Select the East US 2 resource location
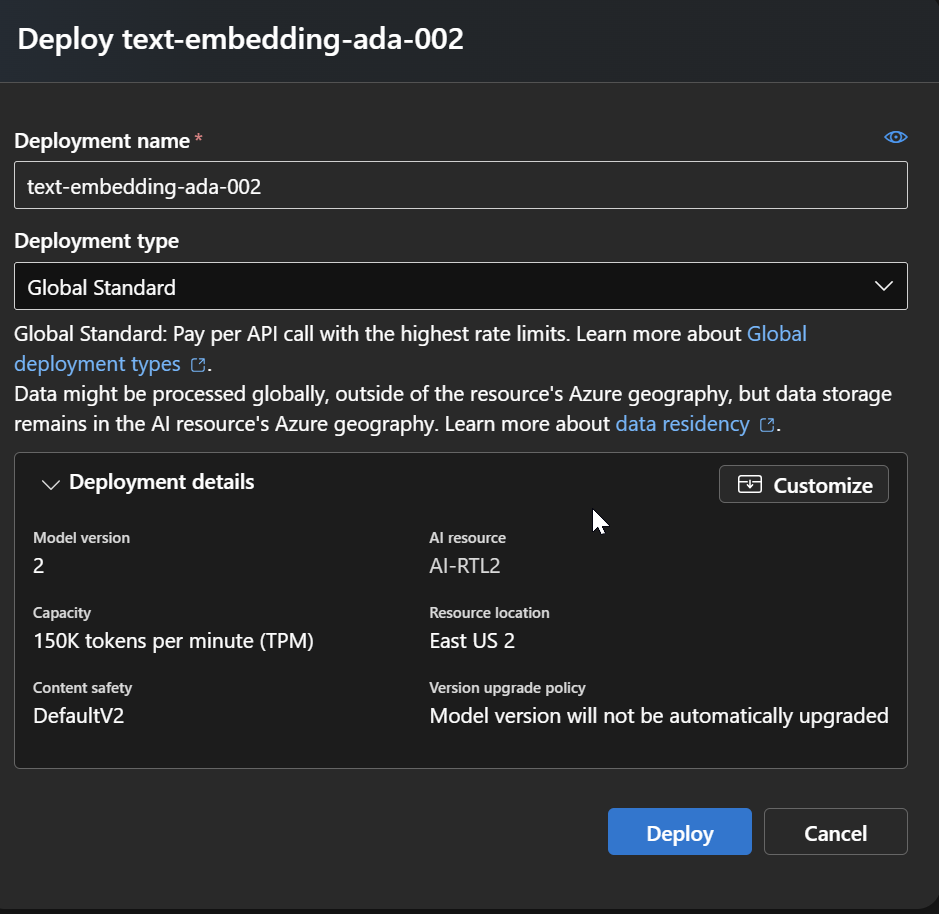Screen dimensions: 939x914 472,640
